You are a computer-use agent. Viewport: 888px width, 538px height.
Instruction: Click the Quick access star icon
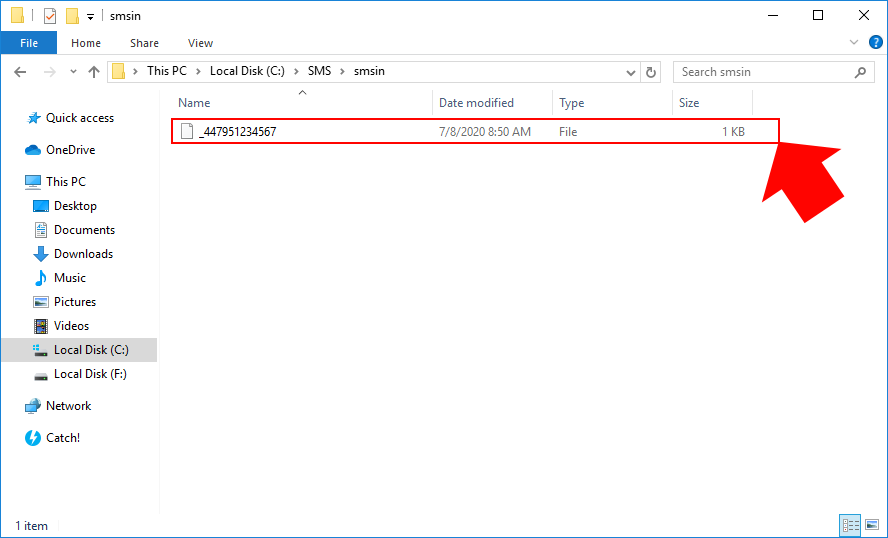pos(33,118)
